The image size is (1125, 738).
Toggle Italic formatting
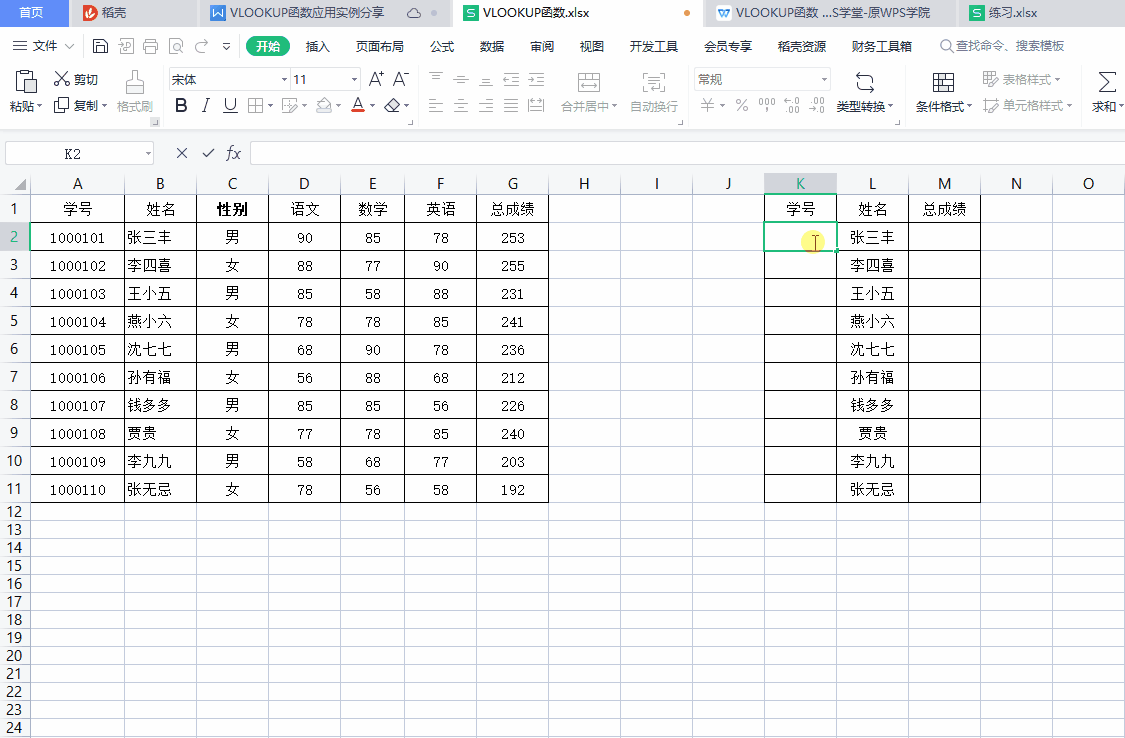(x=206, y=106)
